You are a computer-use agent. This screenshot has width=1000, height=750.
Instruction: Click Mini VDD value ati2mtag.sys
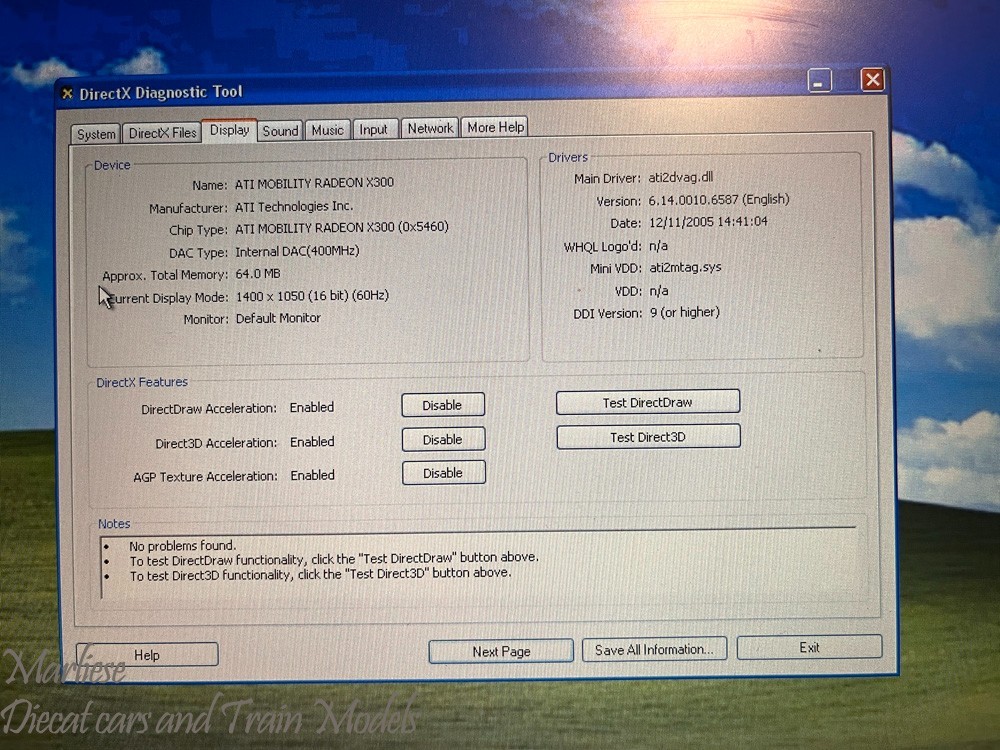tap(685, 268)
